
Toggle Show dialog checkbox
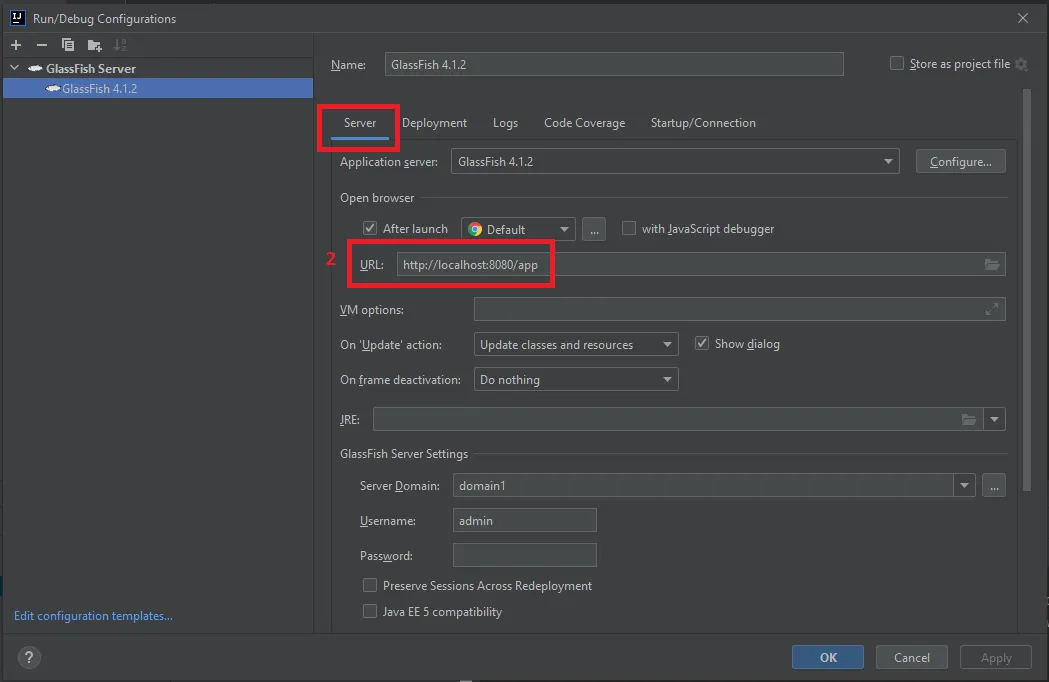point(701,343)
